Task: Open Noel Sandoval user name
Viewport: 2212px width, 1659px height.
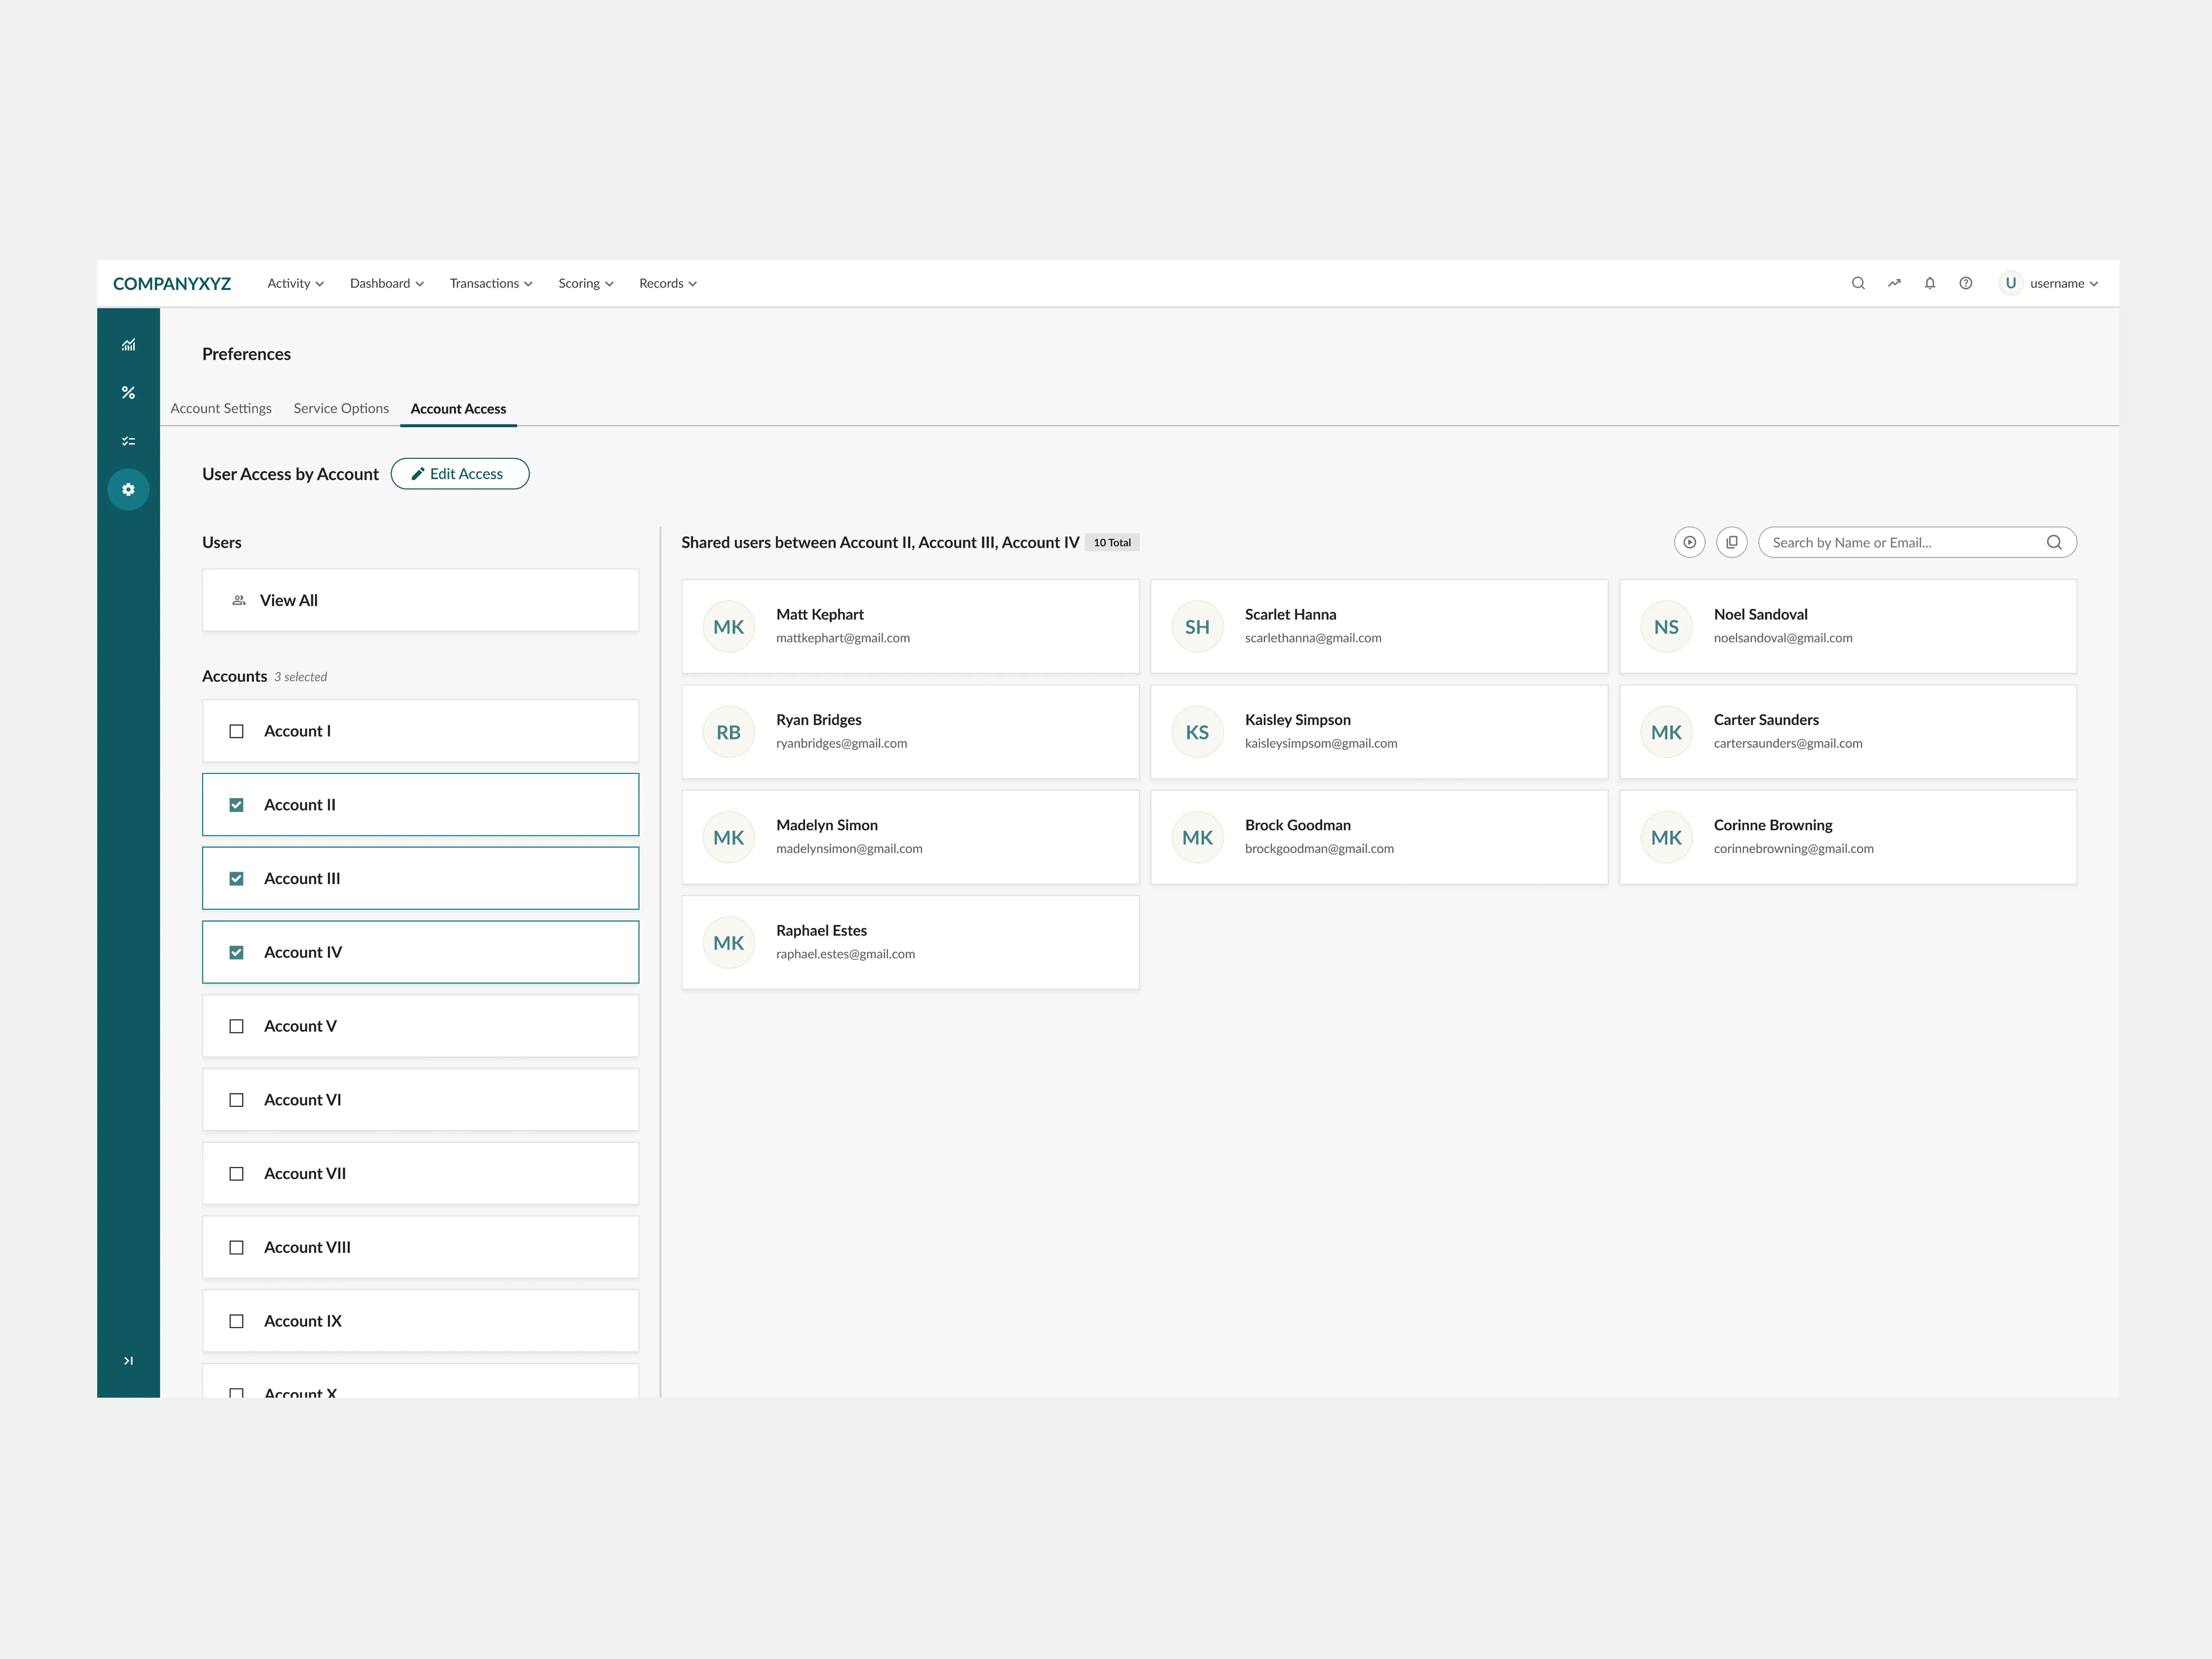Action: pos(1761,614)
